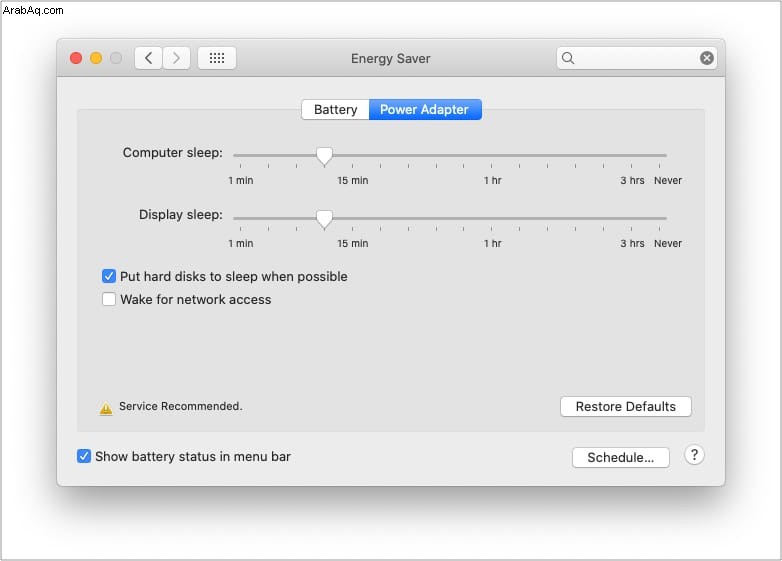This screenshot has height=561, width=782.
Task: Click the yellow warning triangle icon
Action: [106, 408]
